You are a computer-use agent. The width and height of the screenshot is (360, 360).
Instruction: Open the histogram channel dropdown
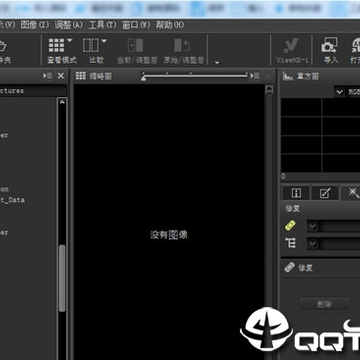point(340,92)
